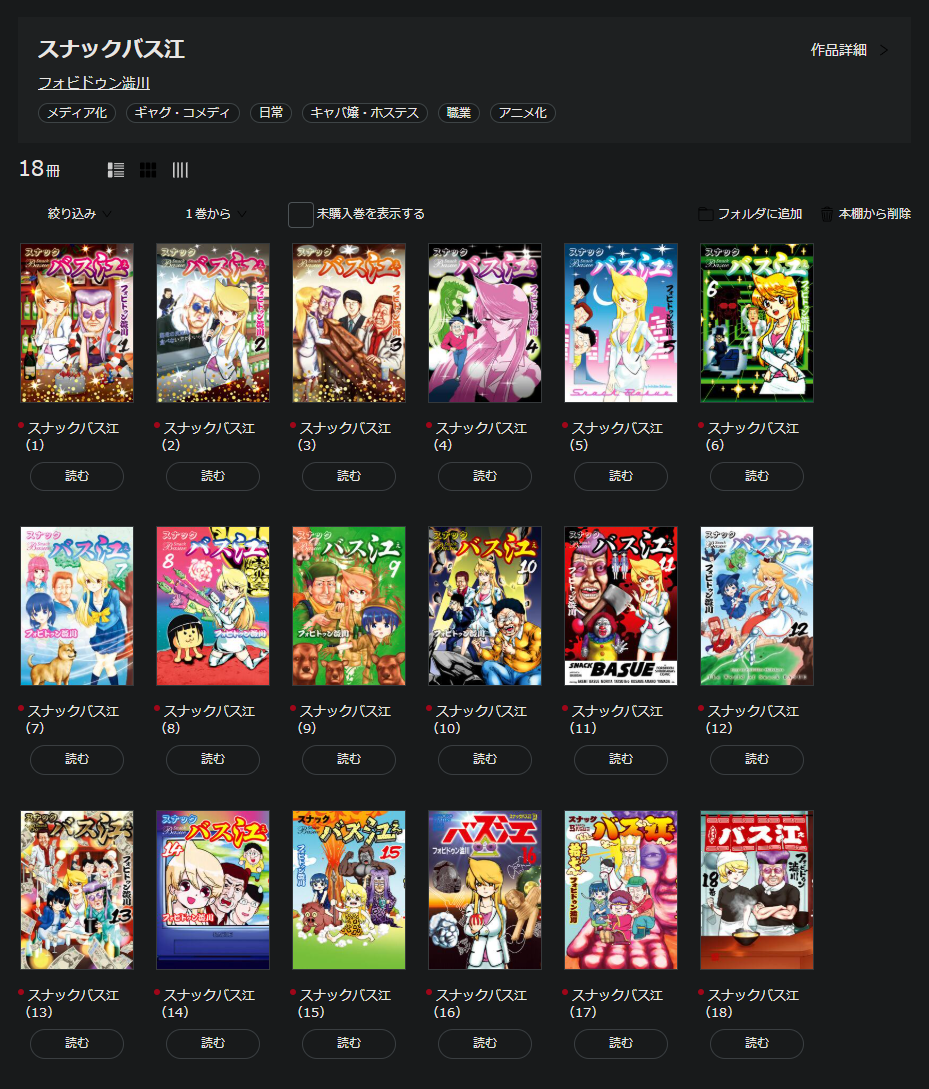This screenshot has height=1089, width=929.
Task: Open volume 5 cover thumbnail
Action: (621, 323)
